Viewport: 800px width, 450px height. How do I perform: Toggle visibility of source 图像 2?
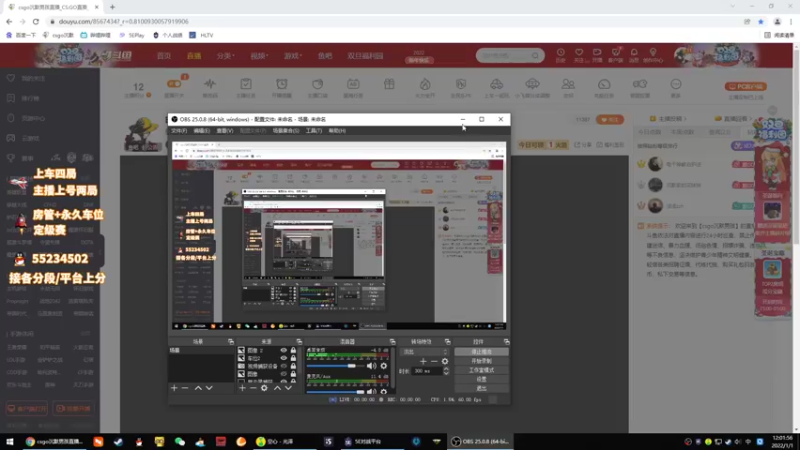[x=284, y=351]
